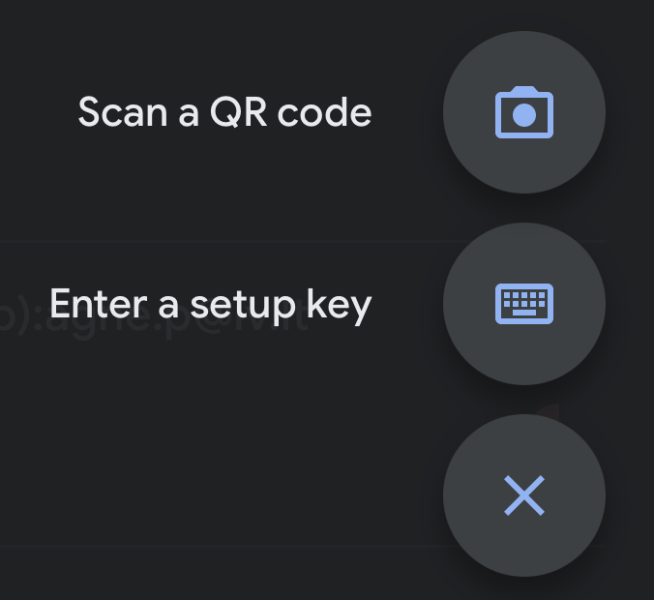The height and width of the screenshot is (600, 654).
Task: Tap the camera icon
Action: (524, 112)
